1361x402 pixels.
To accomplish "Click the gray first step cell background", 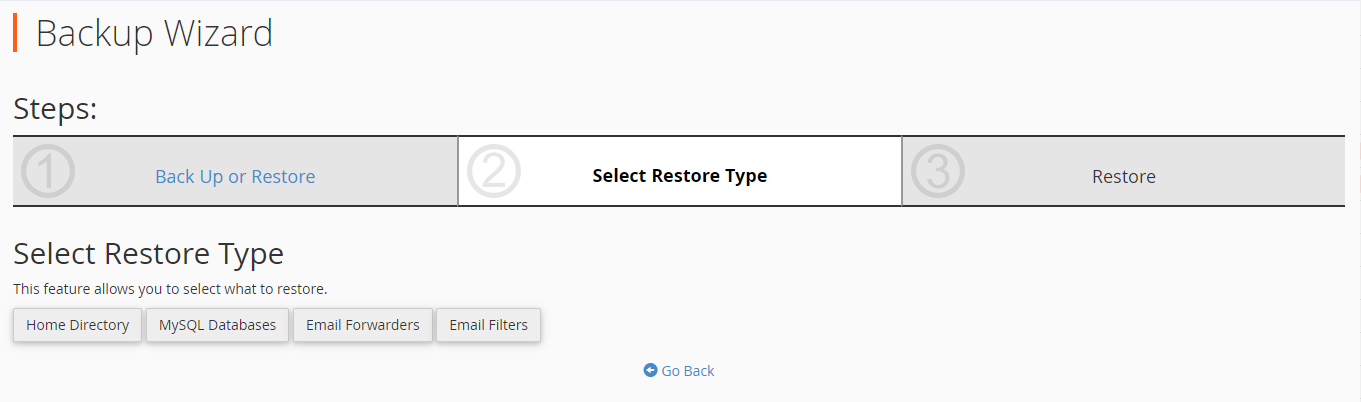I will point(235,171).
